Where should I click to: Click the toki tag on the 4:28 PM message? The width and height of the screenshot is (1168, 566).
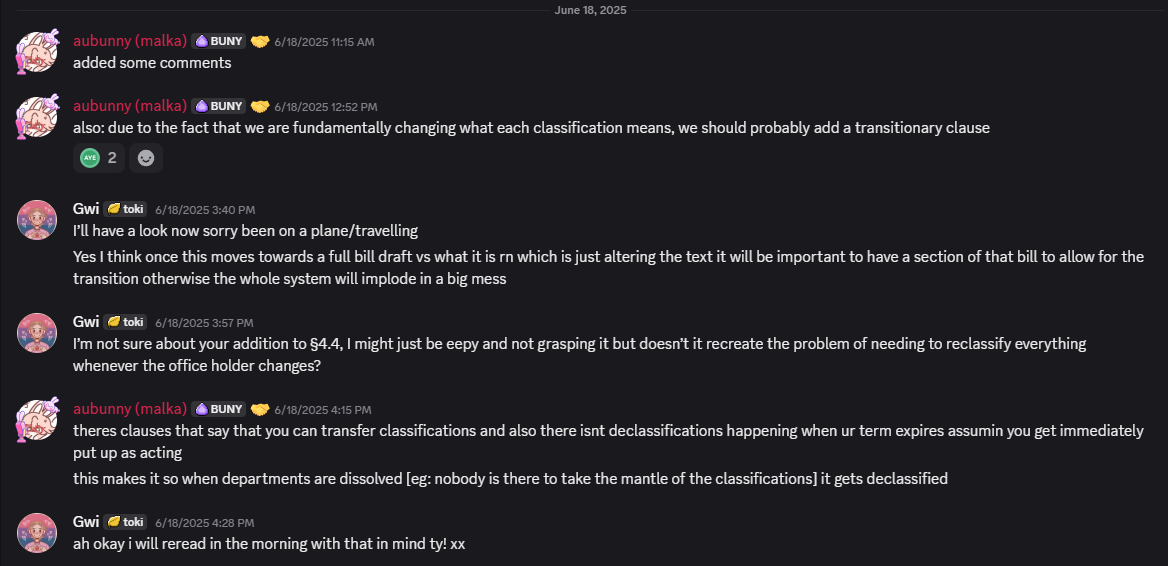point(126,522)
